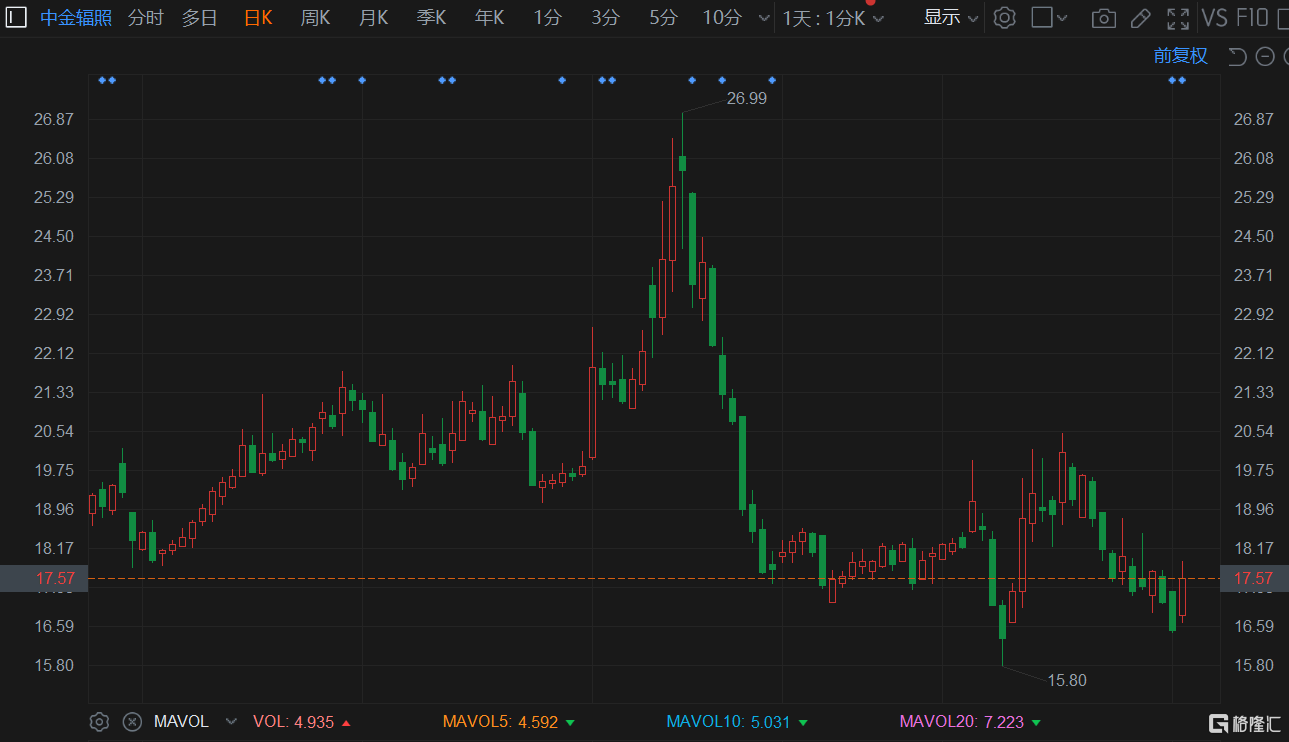Expand the 显示 display dropdown
This screenshot has height=742, width=1289.
(950, 17)
